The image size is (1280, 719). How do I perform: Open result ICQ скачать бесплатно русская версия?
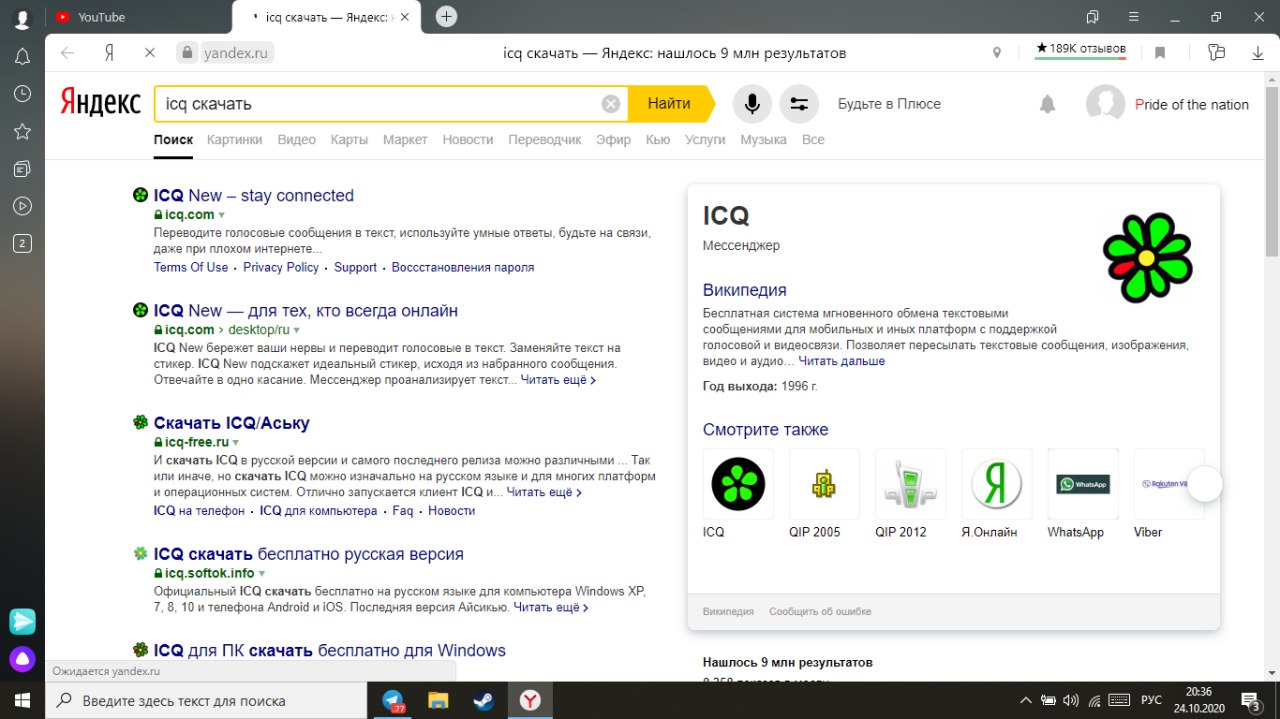coord(309,554)
